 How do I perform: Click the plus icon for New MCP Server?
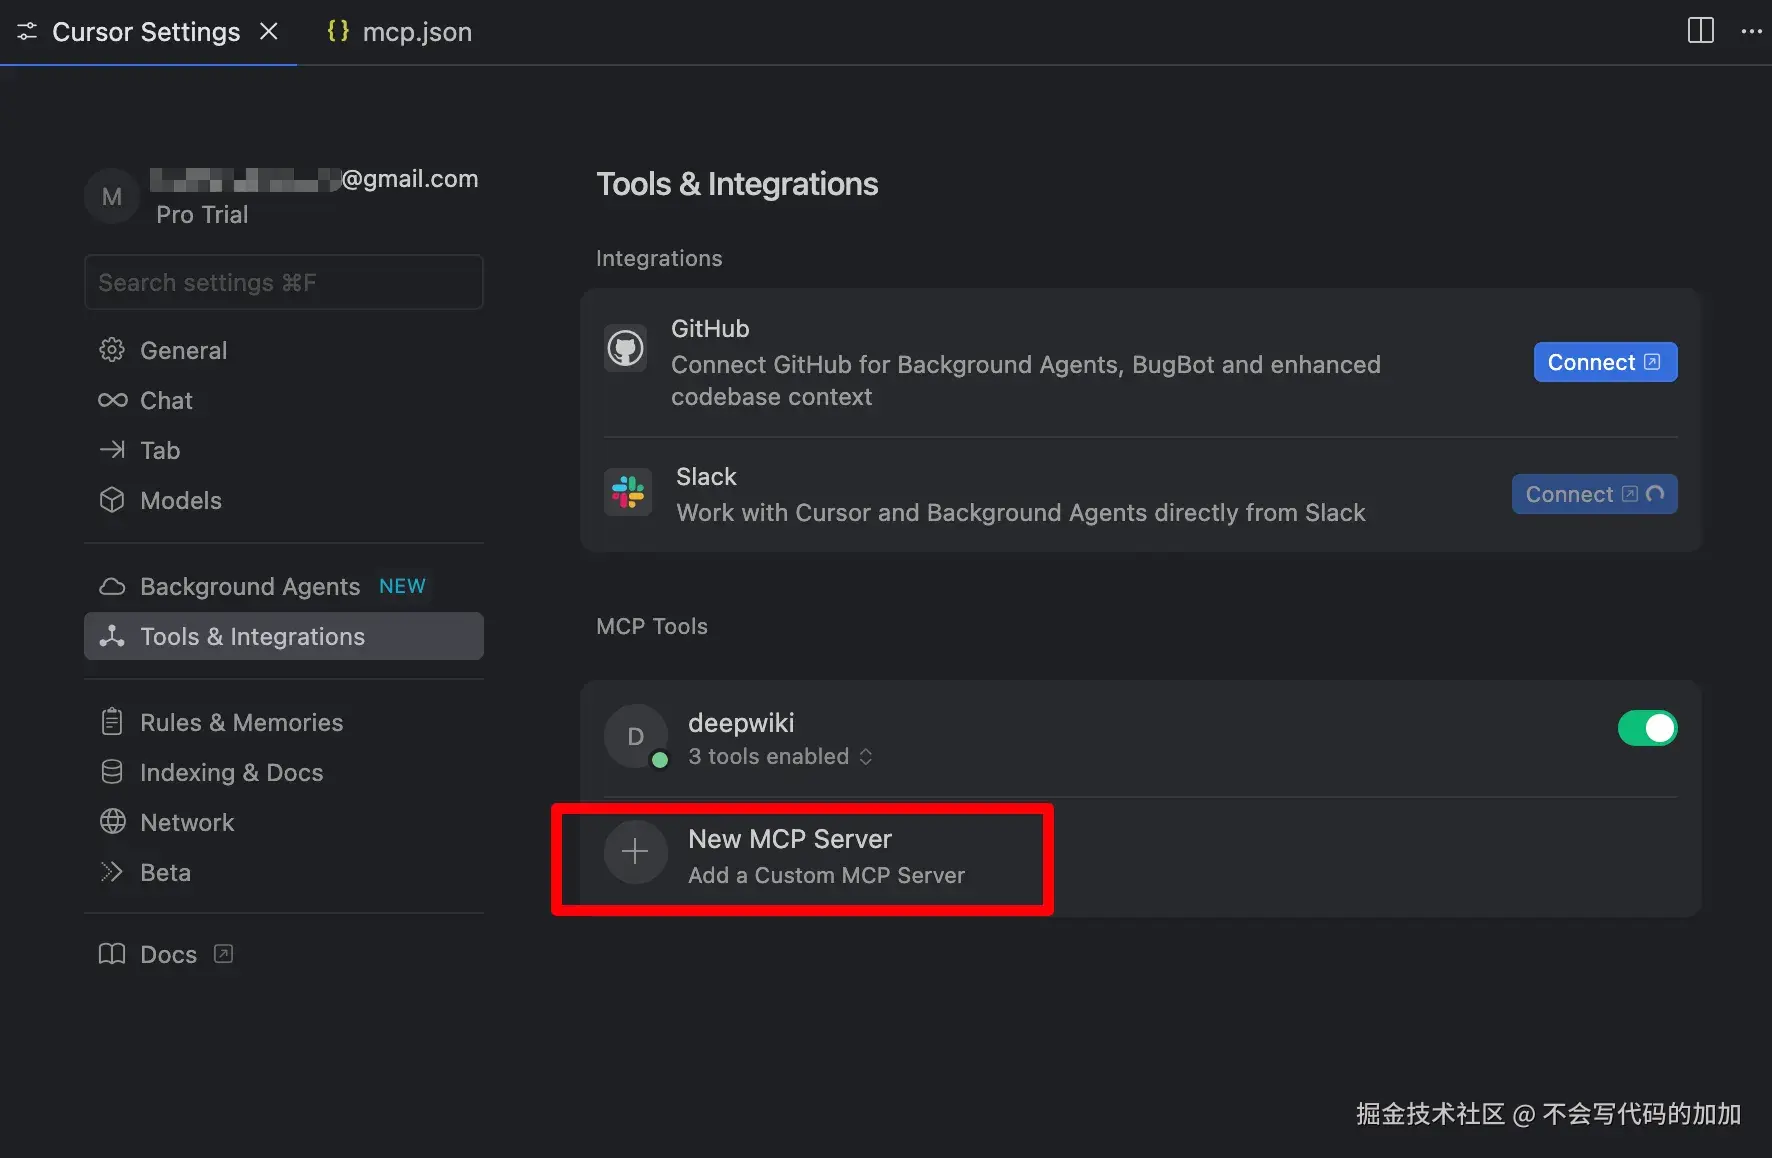coord(635,852)
